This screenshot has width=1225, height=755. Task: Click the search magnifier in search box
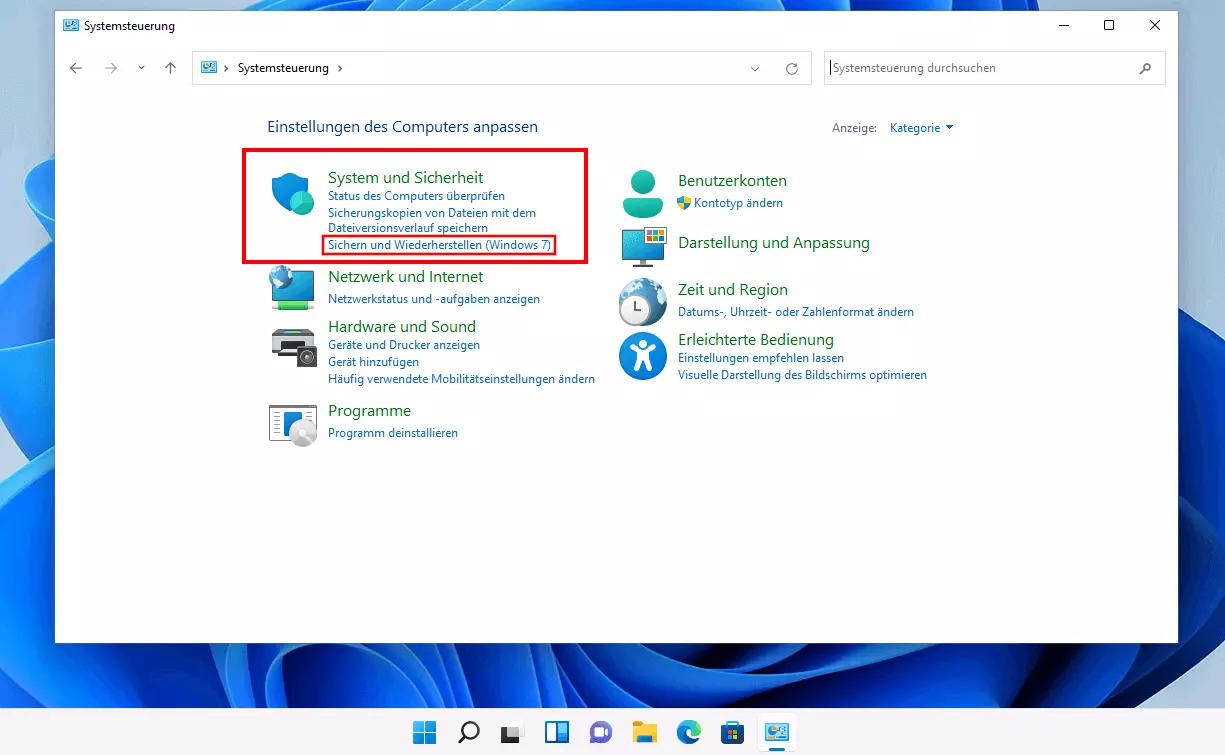1146,68
